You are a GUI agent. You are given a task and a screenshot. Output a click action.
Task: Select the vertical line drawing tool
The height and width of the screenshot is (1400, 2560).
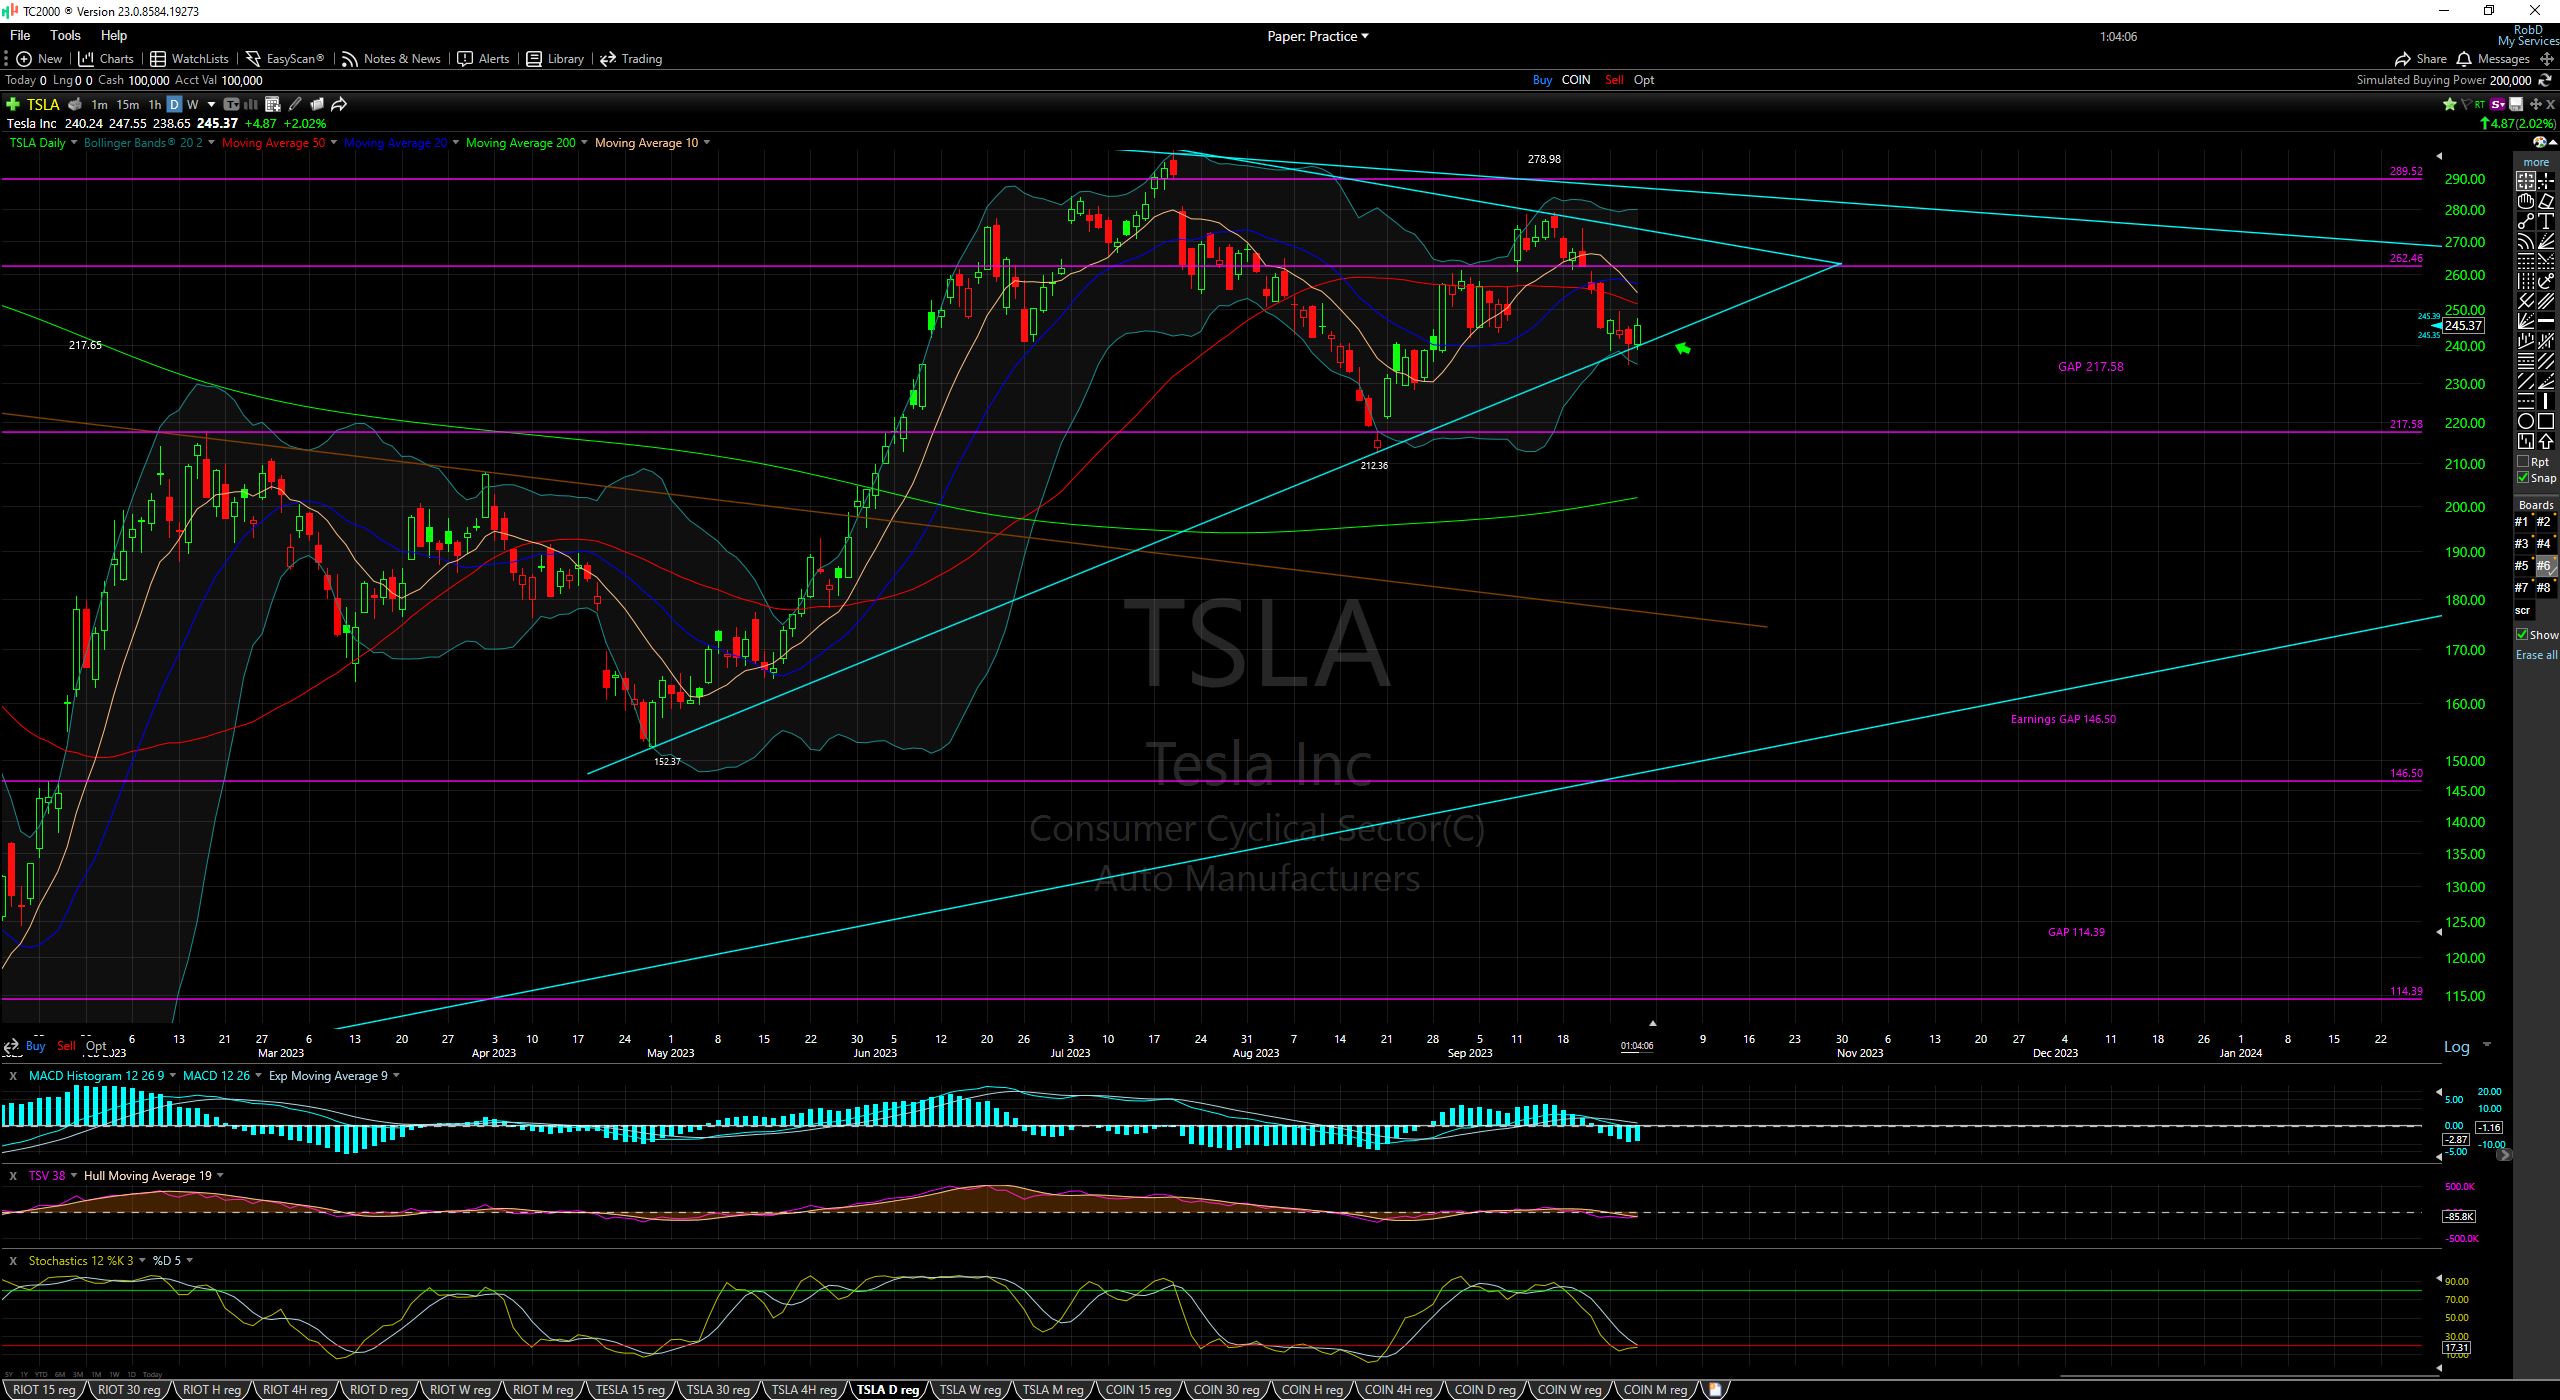2546,400
